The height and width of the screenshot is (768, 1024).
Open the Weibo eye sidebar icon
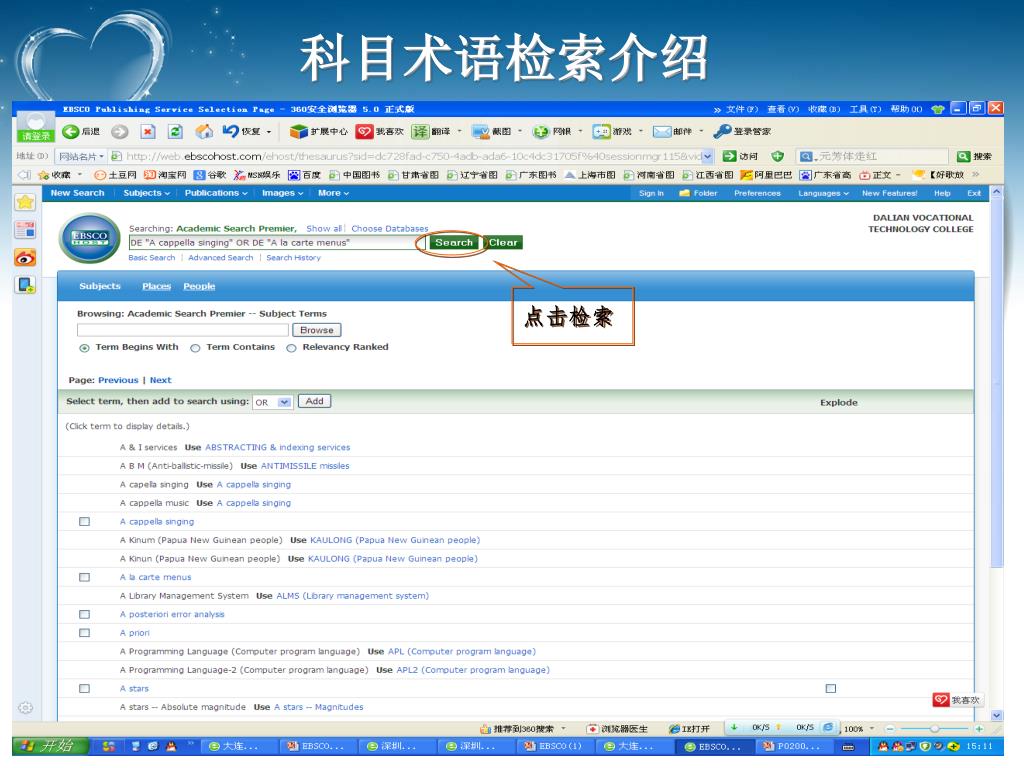click(25, 257)
